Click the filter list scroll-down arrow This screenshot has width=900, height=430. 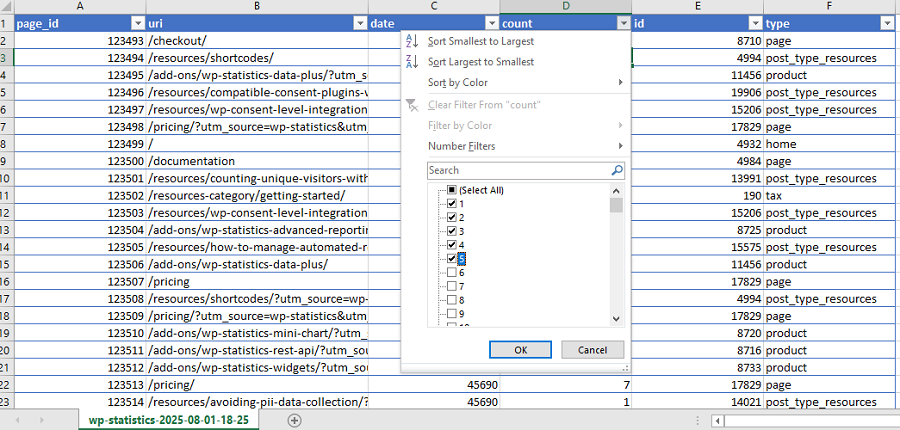[x=617, y=319]
